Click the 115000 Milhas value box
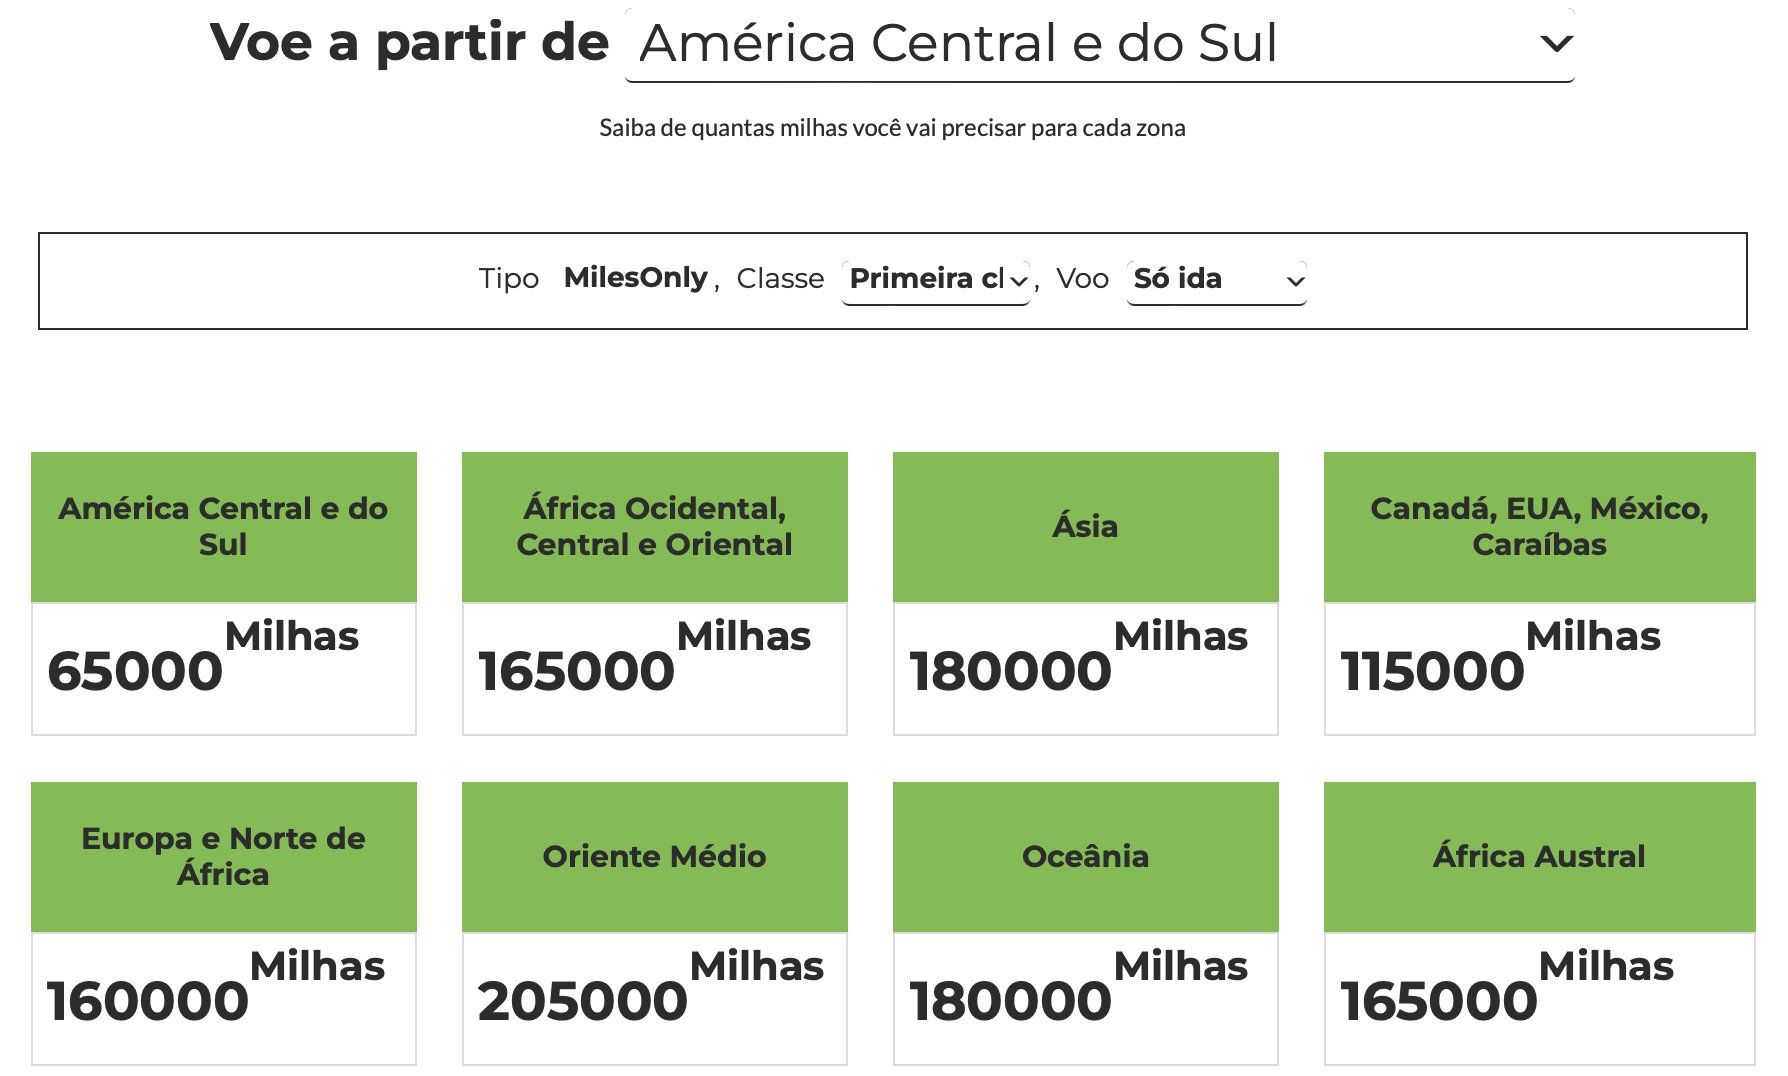The height and width of the screenshot is (1076, 1788). tap(1540, 669)
